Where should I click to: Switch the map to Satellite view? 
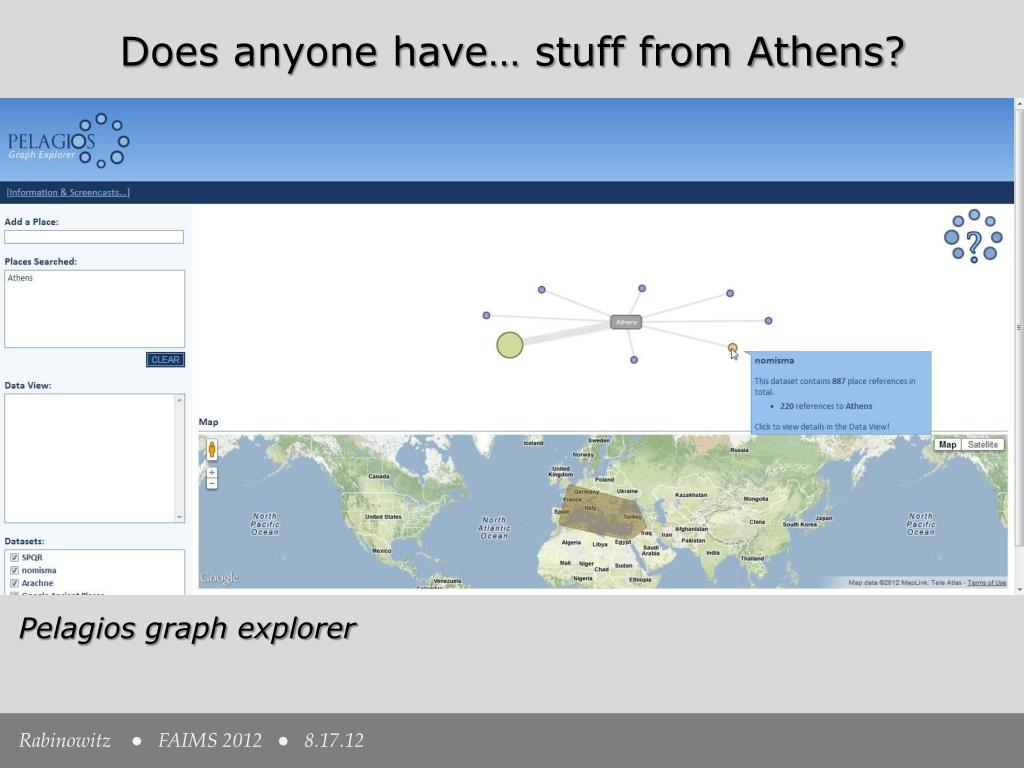(983, 445)
